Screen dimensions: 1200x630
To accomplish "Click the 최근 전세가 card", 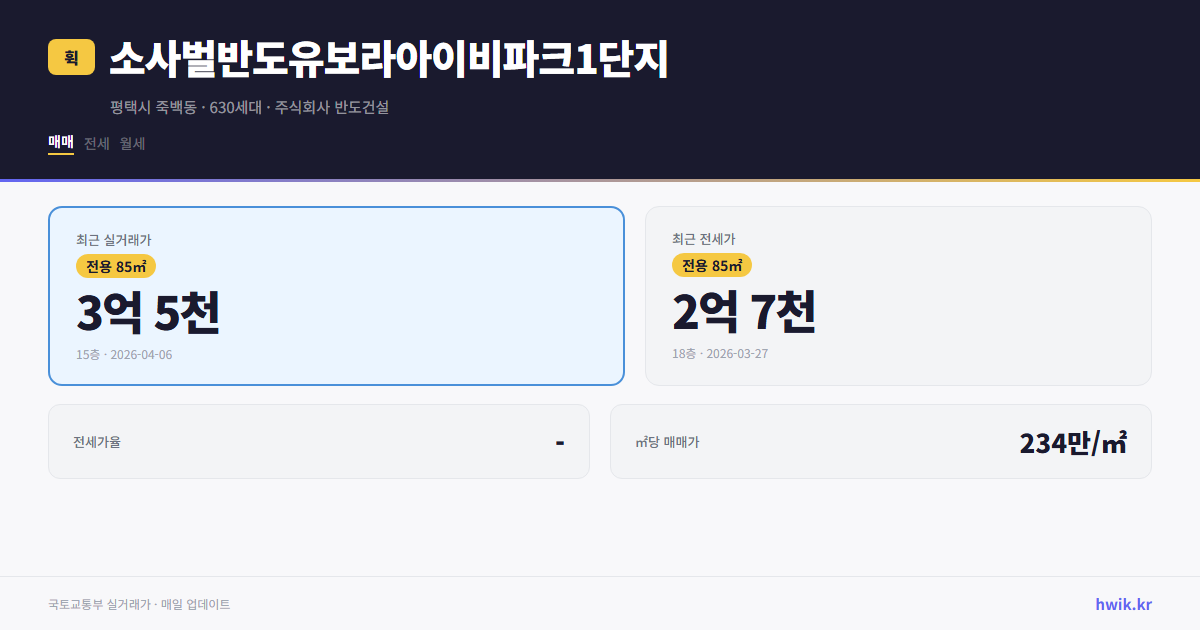I will [x=898, y=295].
